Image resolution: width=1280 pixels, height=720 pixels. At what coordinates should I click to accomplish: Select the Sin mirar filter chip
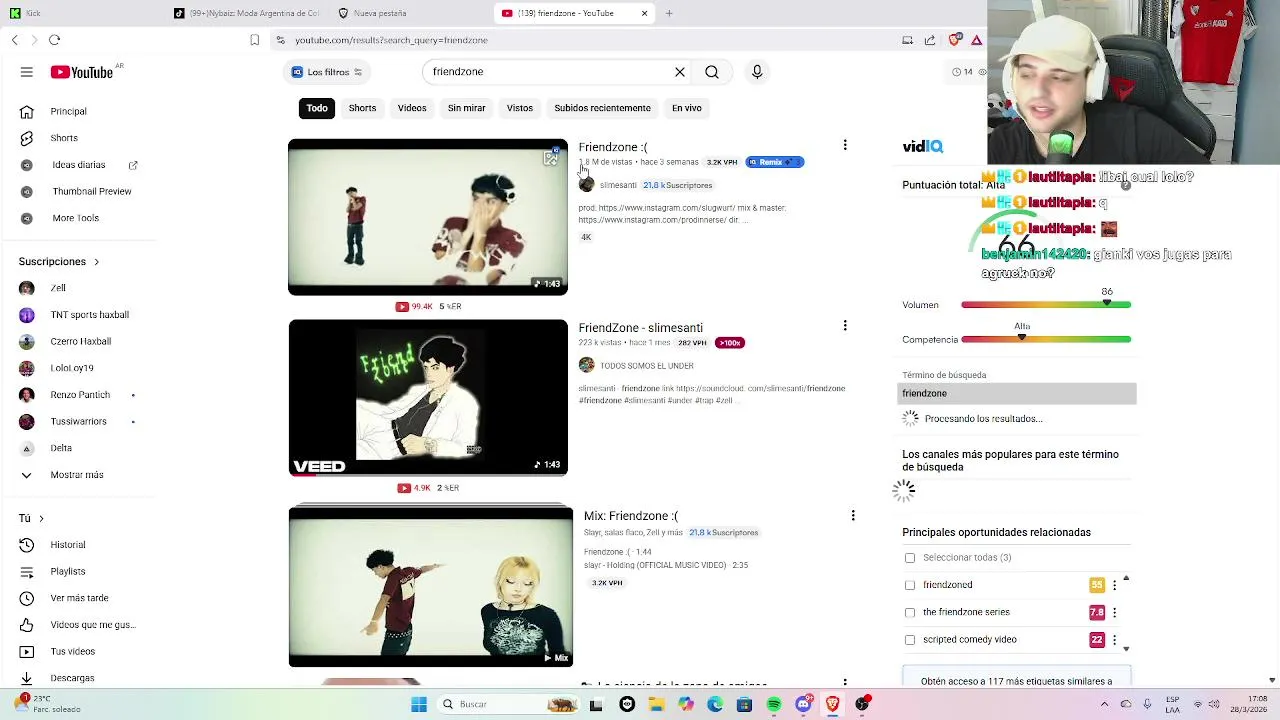coord(466,108)
